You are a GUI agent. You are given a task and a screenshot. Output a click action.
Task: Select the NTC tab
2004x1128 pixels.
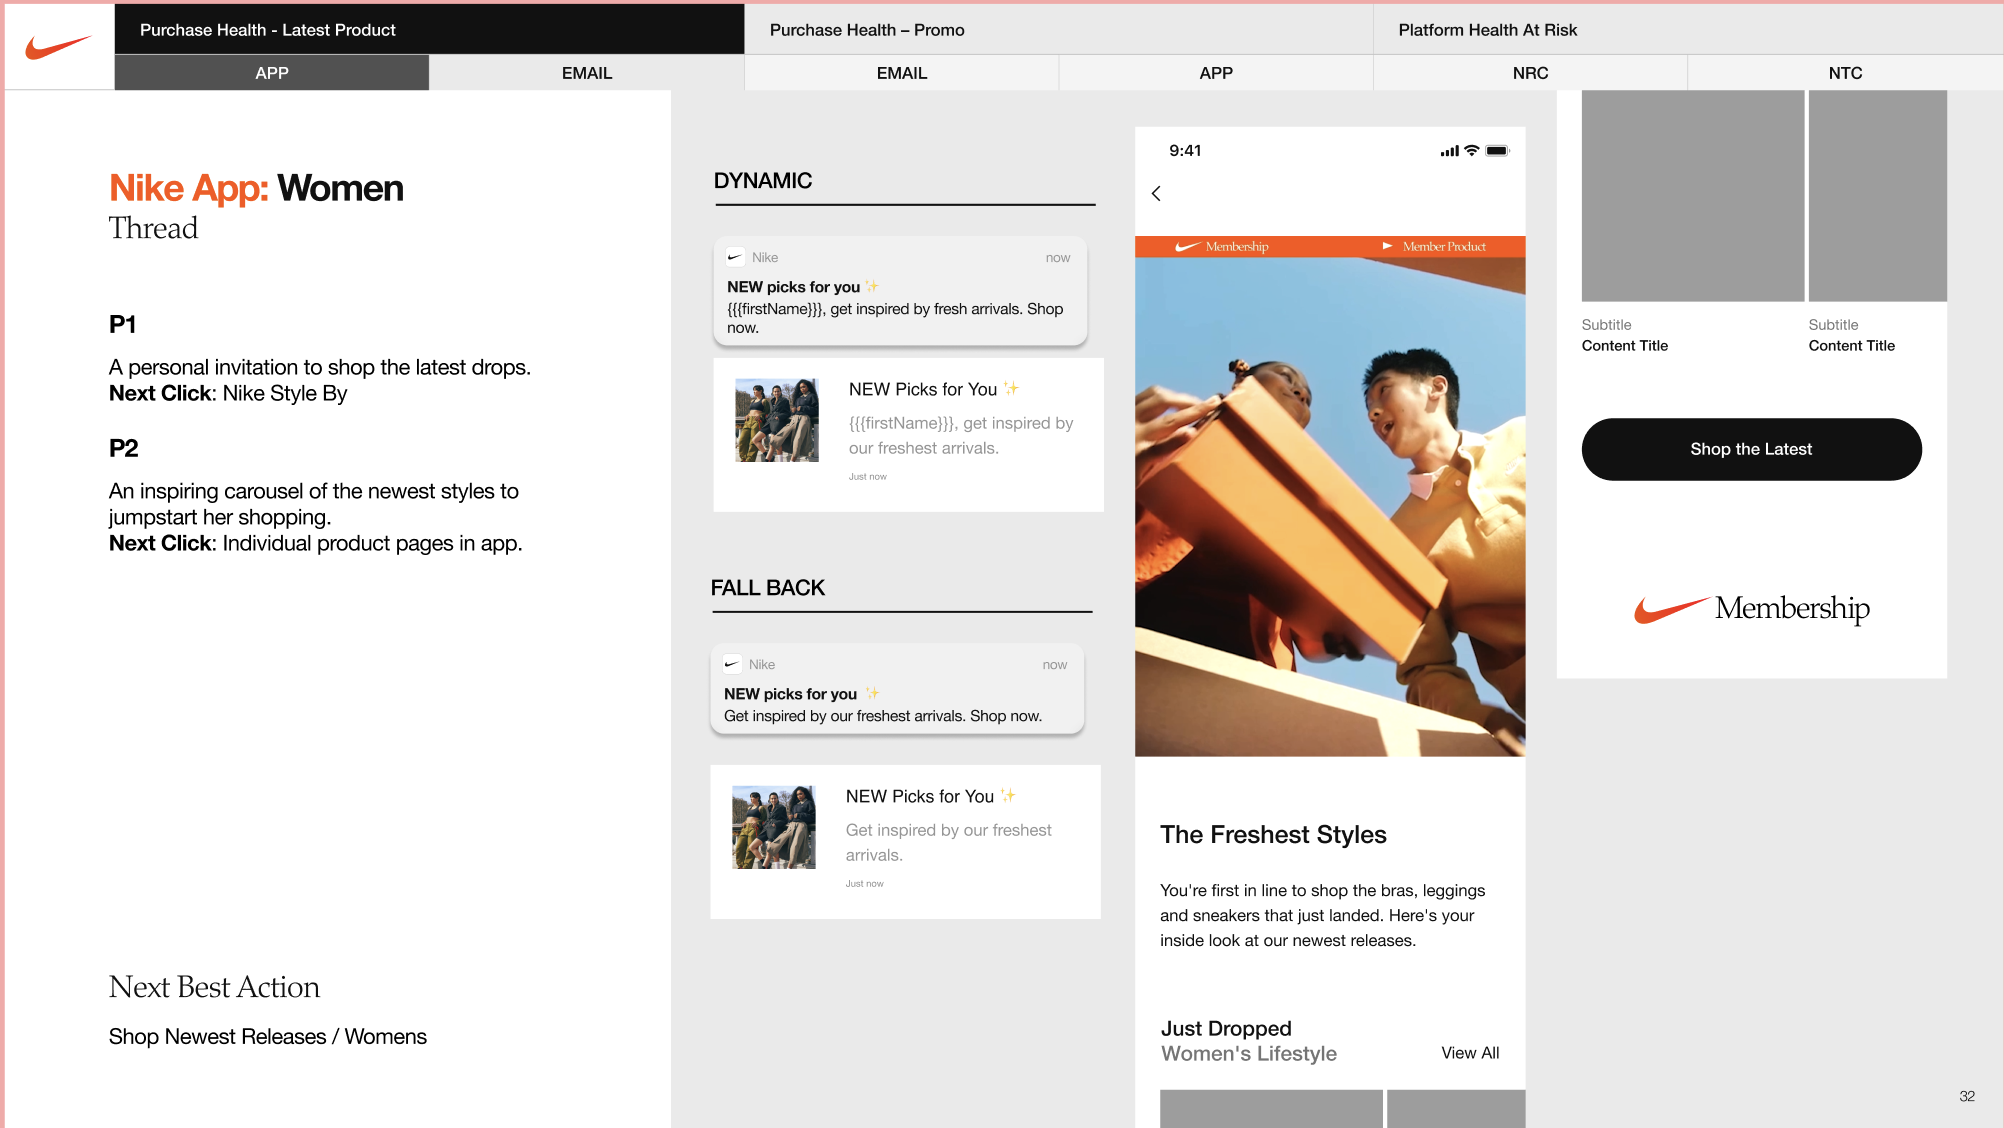click(1844, 73)
